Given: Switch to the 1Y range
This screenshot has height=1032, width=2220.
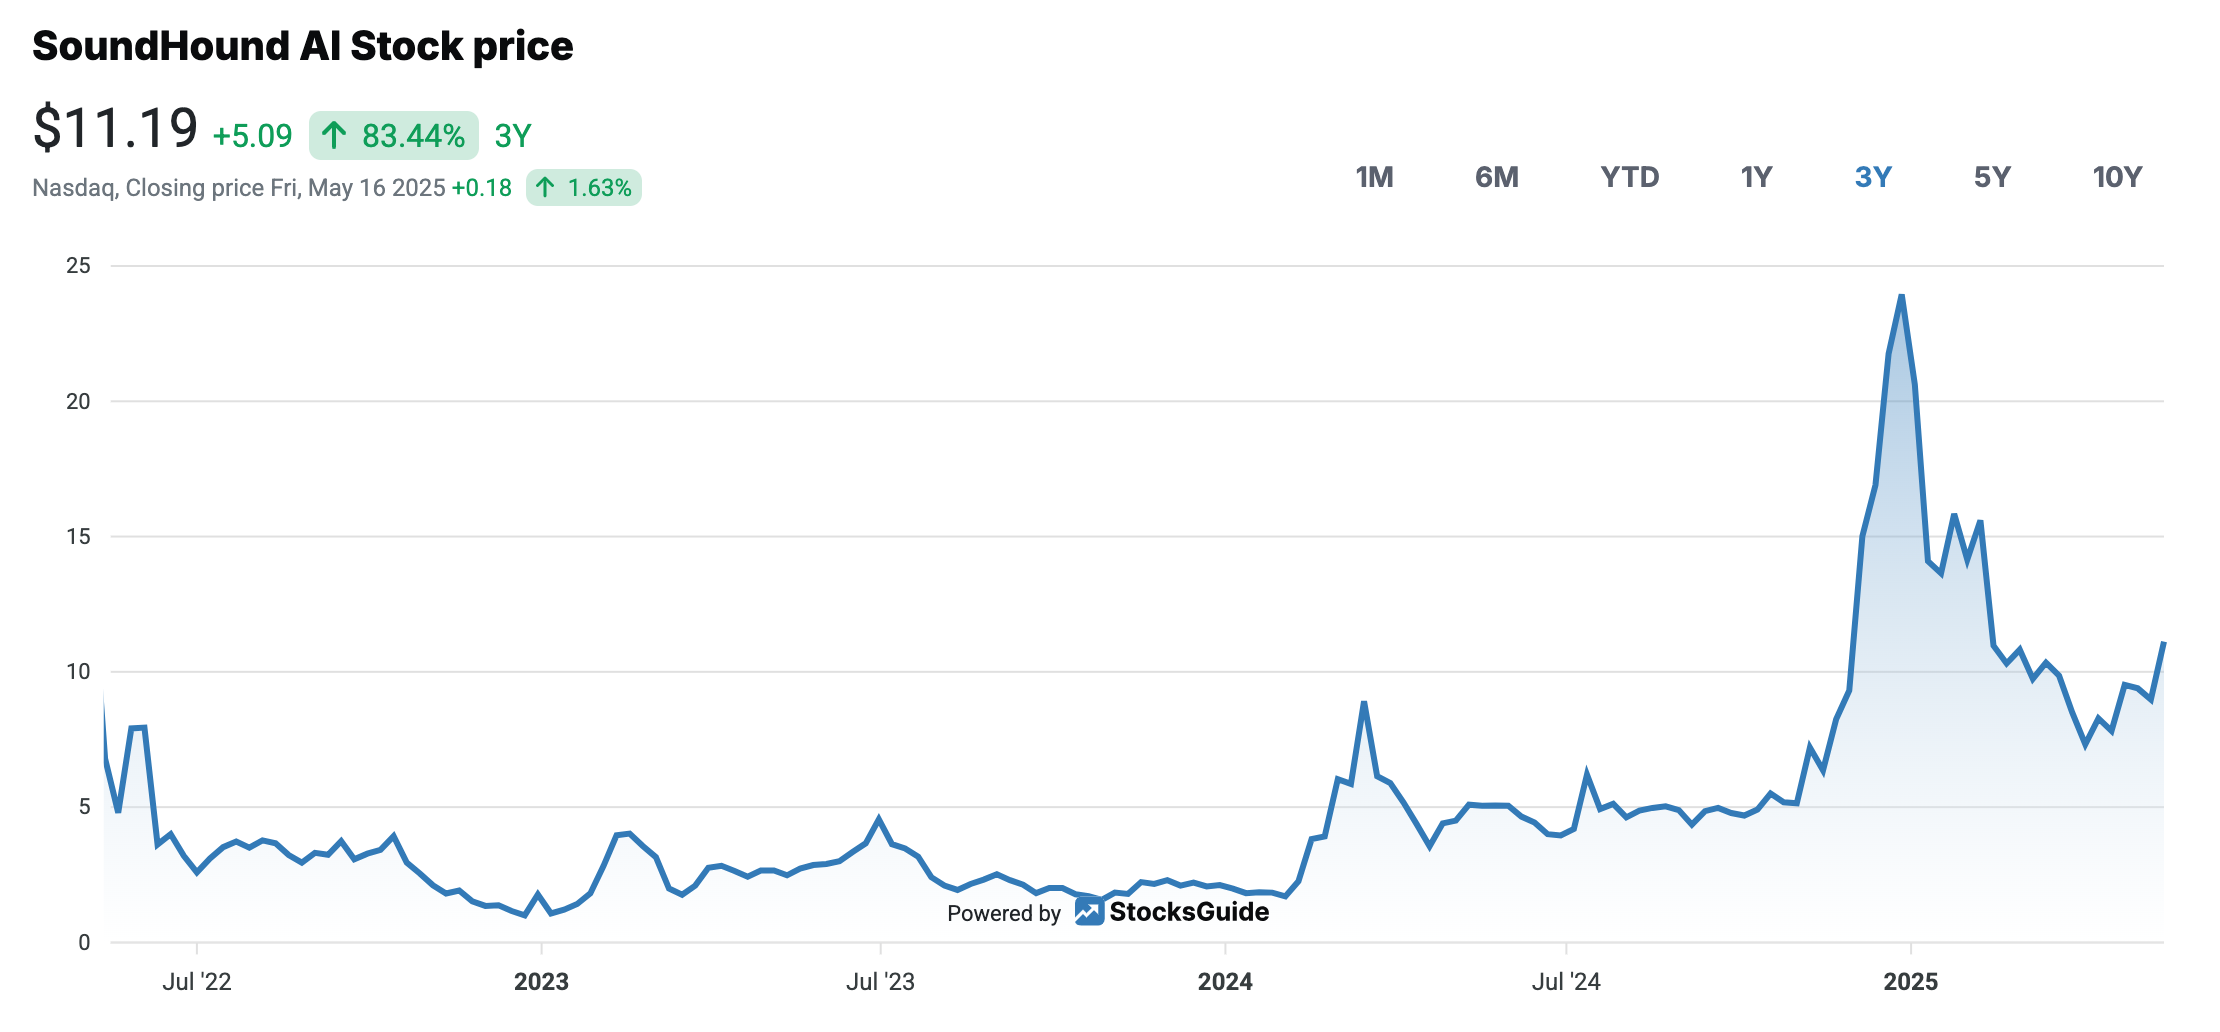Looking at the screenshot, I should [1756, 177].
